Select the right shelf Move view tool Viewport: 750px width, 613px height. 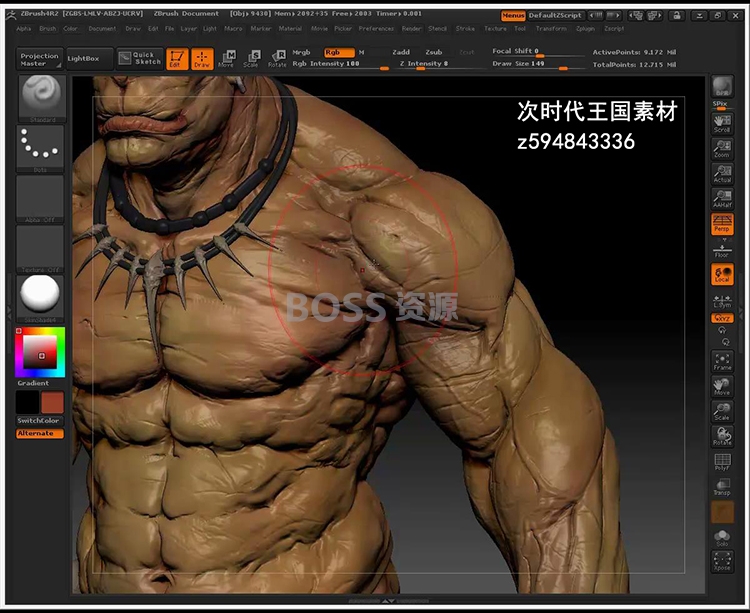(x=722, y=386)
